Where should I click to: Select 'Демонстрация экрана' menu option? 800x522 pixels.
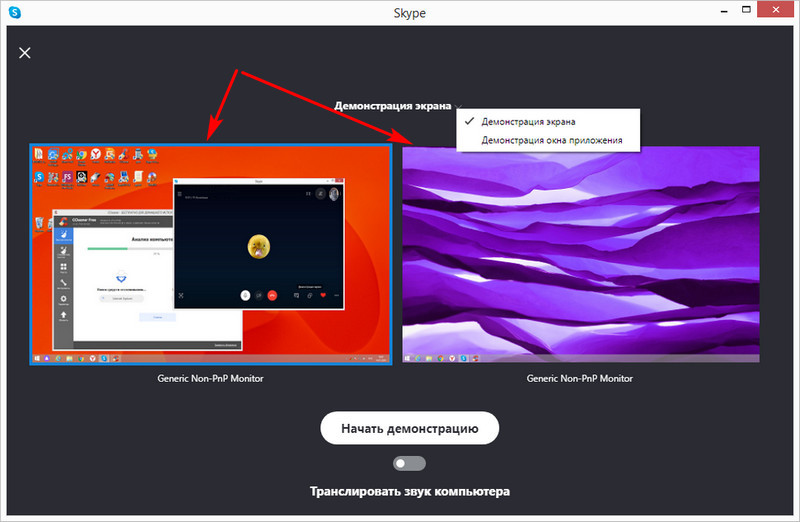tap(548, 121)
